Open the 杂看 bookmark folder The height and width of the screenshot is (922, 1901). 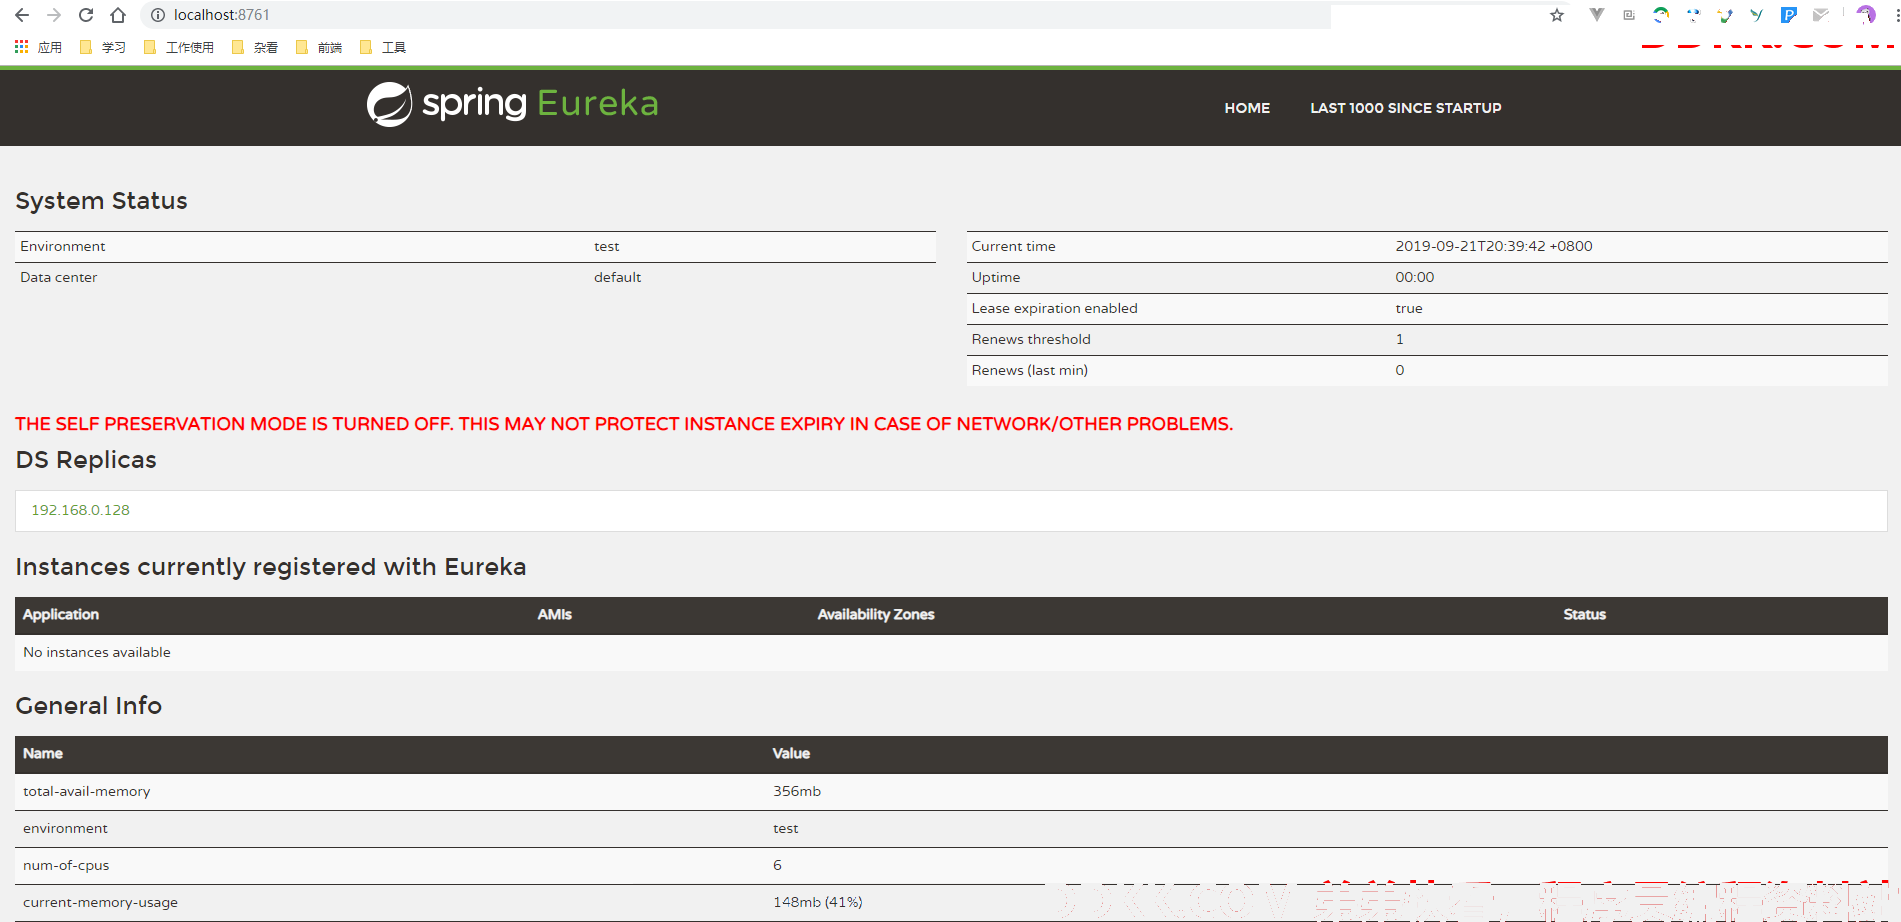coord(255,47)
